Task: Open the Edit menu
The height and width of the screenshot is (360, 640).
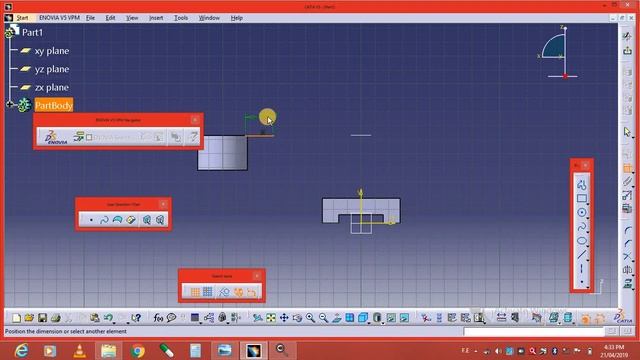Action: (x=110, y=18)
